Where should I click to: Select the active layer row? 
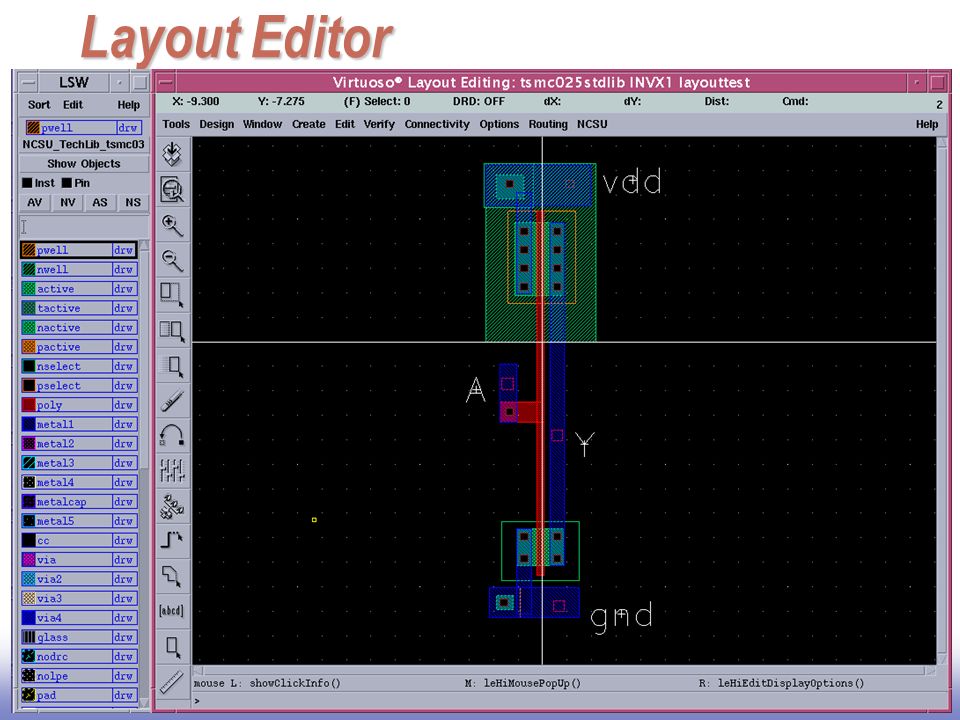pyautogui.click(x=79, y=289)
